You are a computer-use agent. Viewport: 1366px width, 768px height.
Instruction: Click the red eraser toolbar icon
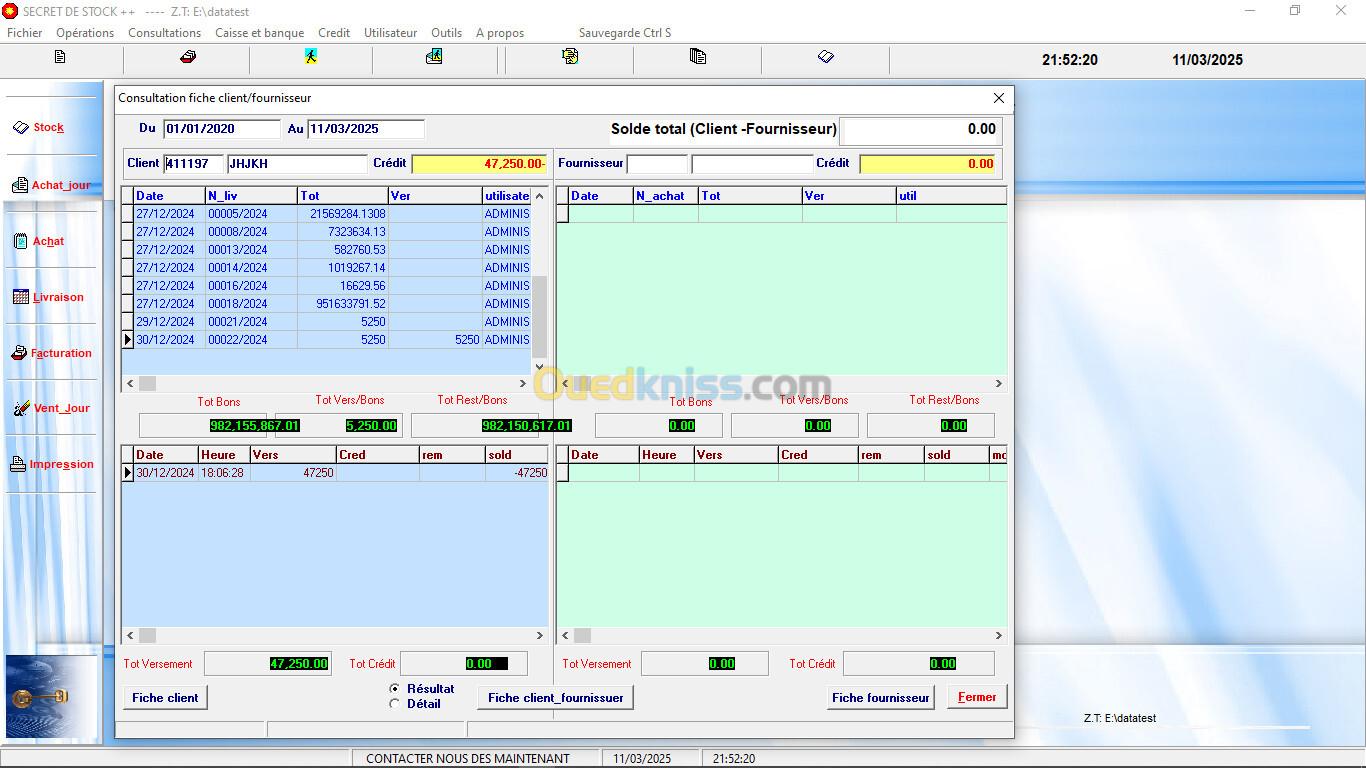[x=187, y=57]
